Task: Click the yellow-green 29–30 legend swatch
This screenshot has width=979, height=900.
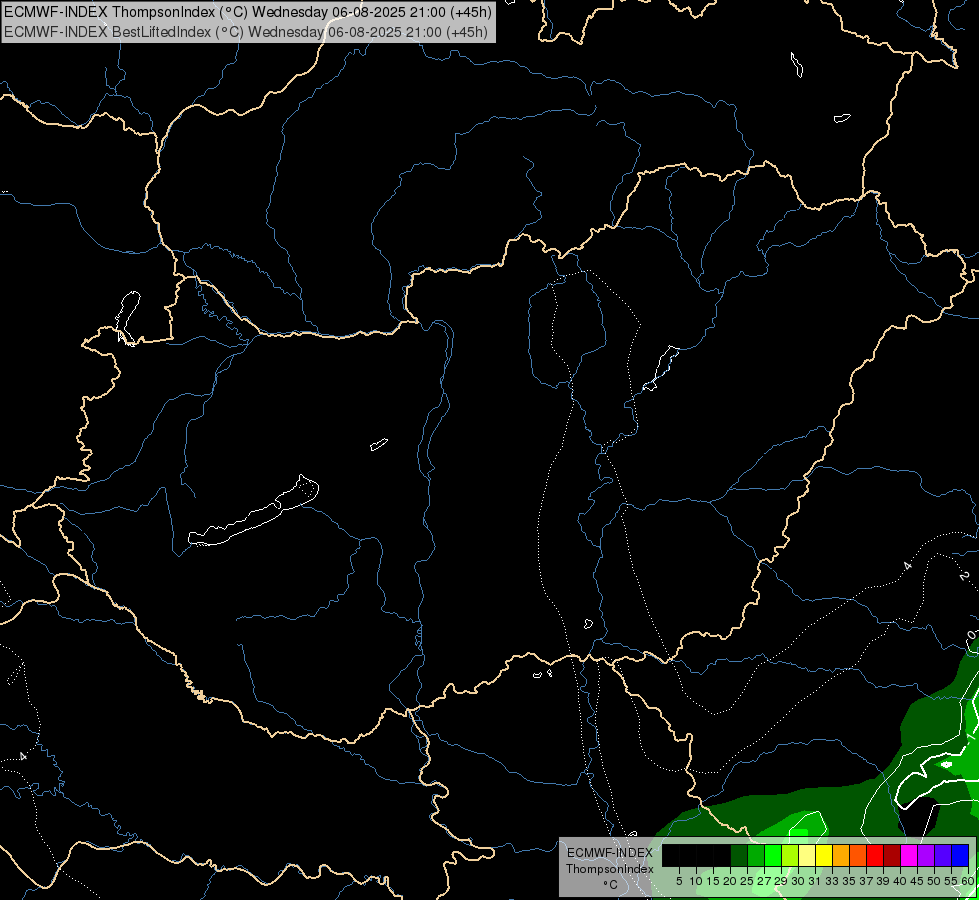Action: [790, 855]
